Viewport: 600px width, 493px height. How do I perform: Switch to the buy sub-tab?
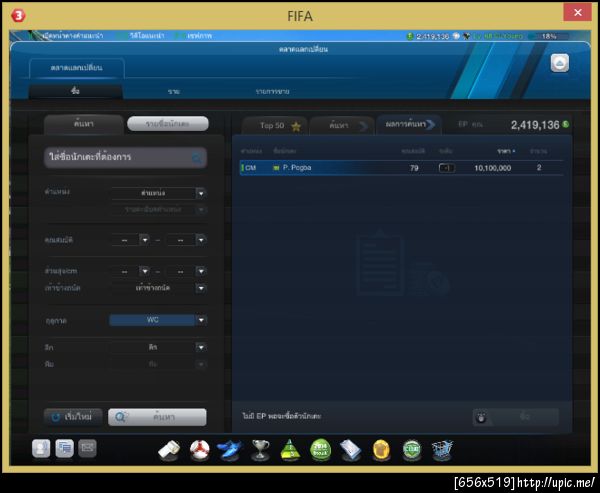coord(75,91)
